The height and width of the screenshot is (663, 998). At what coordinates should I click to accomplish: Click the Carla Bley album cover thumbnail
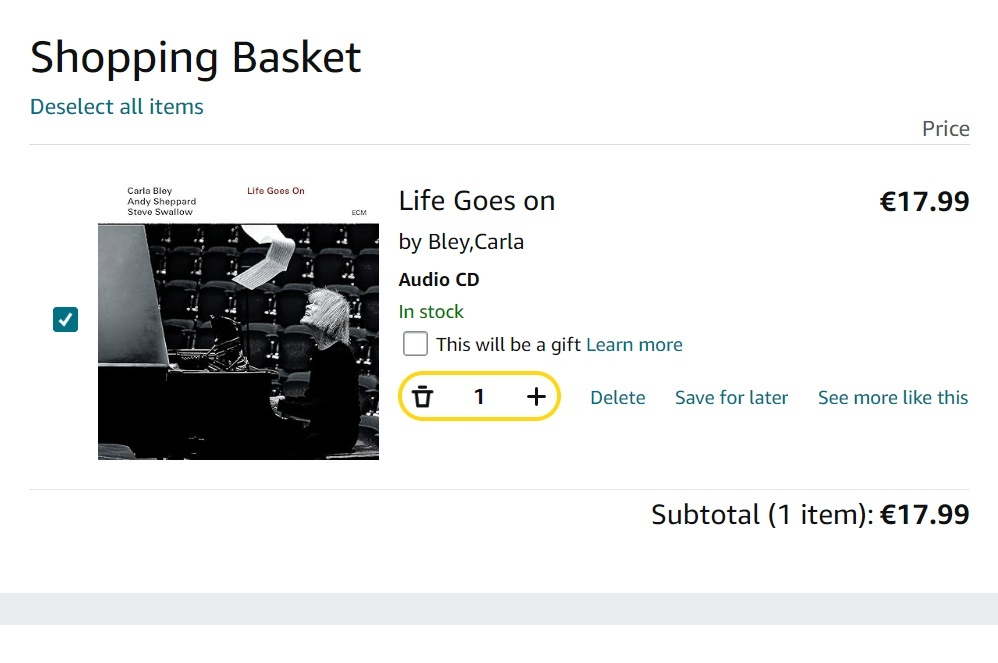click(x=238, y=320)
